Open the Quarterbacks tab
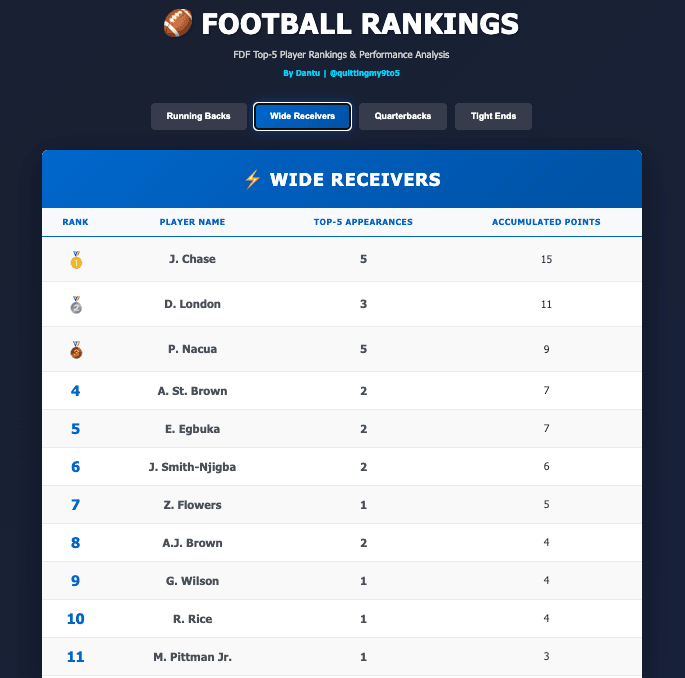The height and width of the screenshot is (678, 685). (403, 117)
